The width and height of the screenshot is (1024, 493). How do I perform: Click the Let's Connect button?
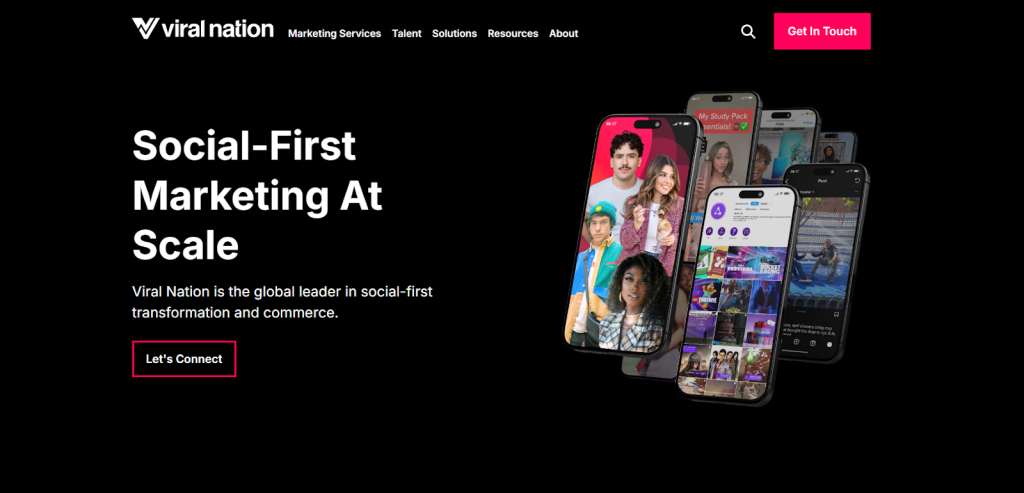[184, 358]
